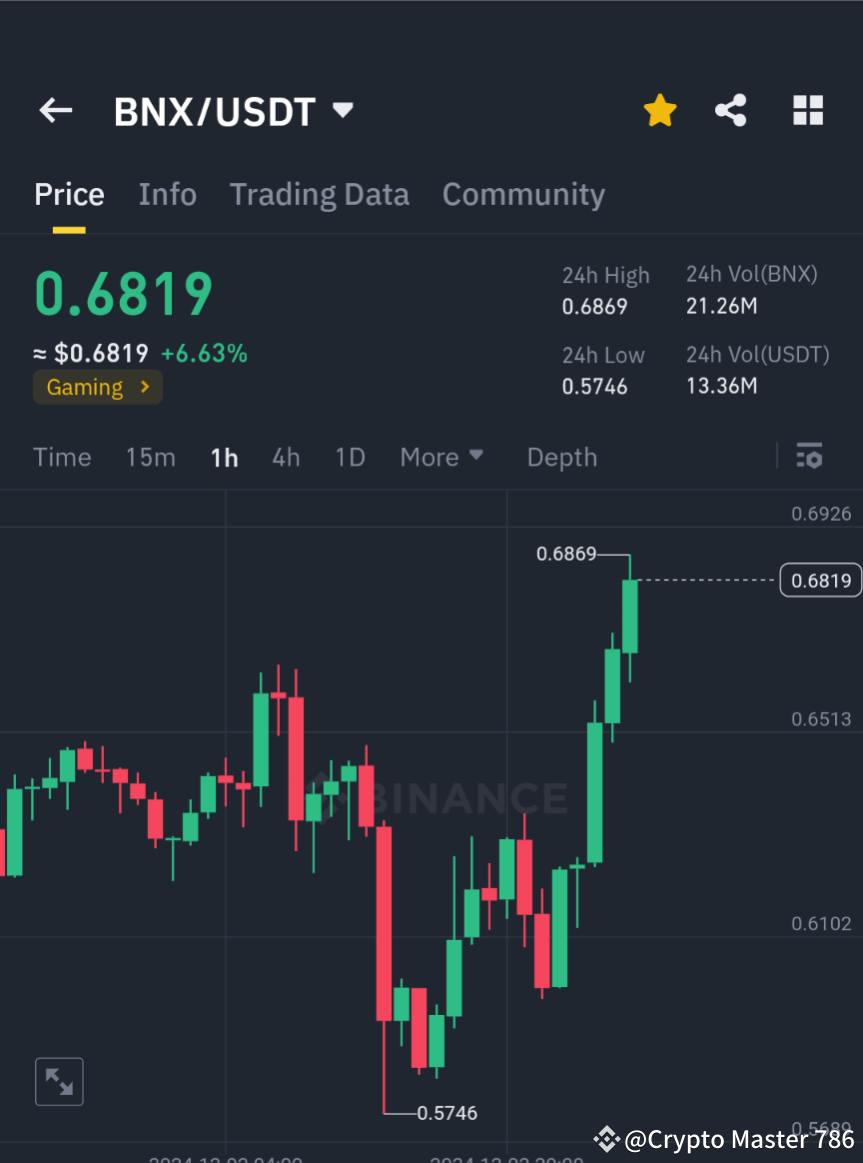The height and width of the screenshot is (1163, 863).
Task: Tap the Info section link
Action: click(167, 194)
